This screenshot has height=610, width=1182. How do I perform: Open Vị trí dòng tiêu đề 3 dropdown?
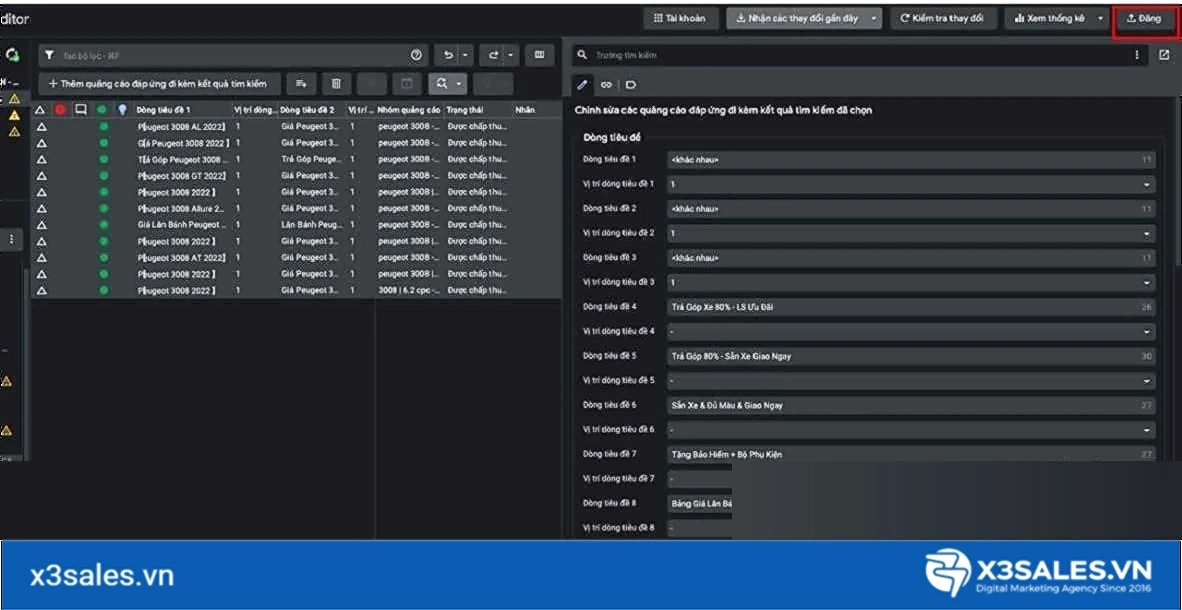911,283
